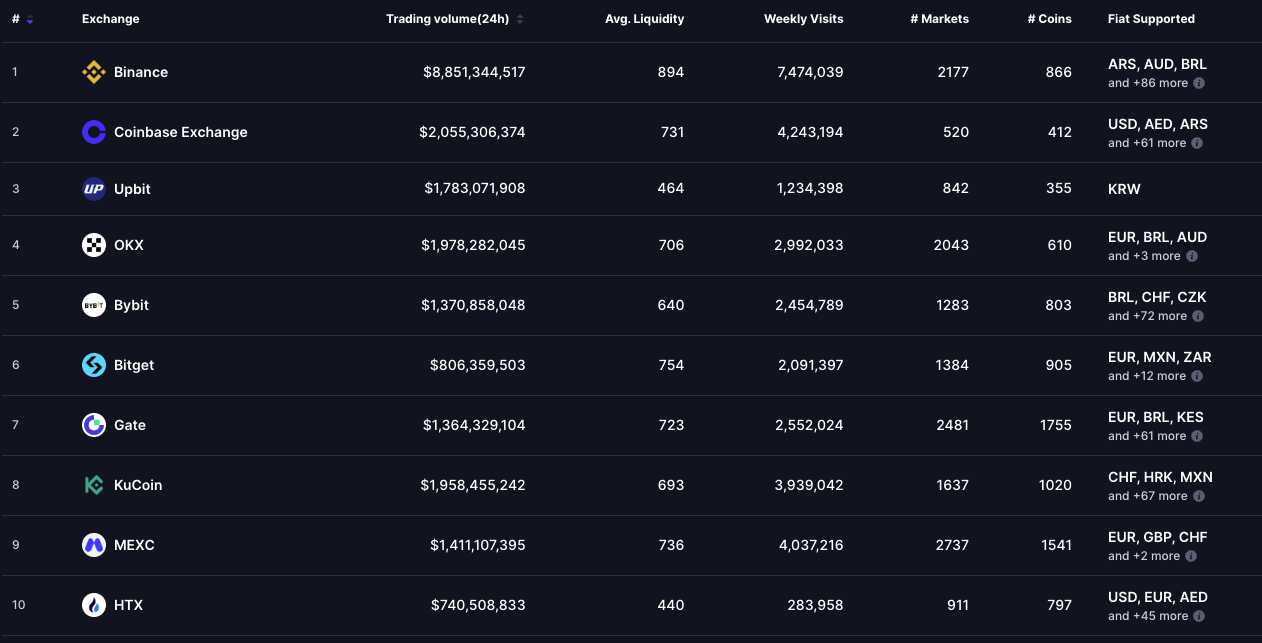The height and width of the screenshot is (643, 1262).
Task: Open the Bitget exchange link
Action: click(x=134, y=365)
